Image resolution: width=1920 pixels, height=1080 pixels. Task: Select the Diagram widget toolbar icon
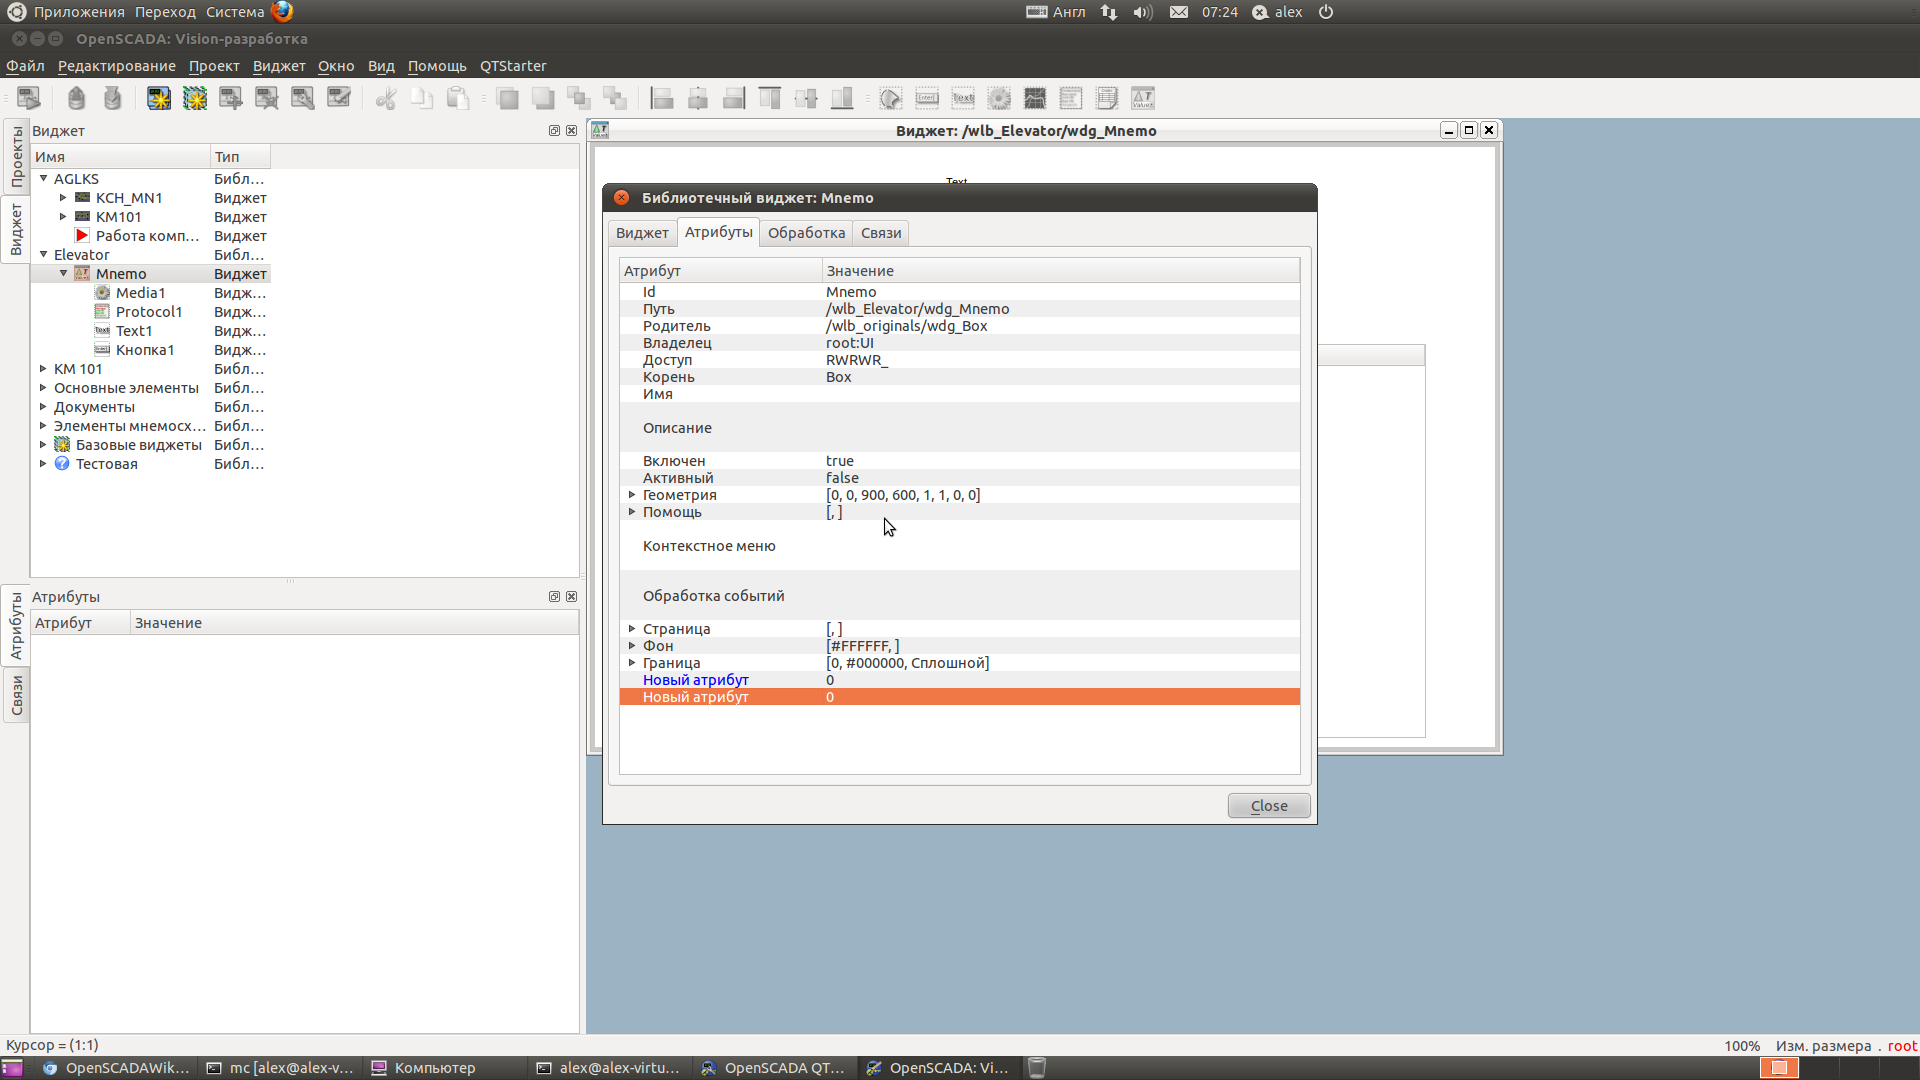pos(1035,98)
